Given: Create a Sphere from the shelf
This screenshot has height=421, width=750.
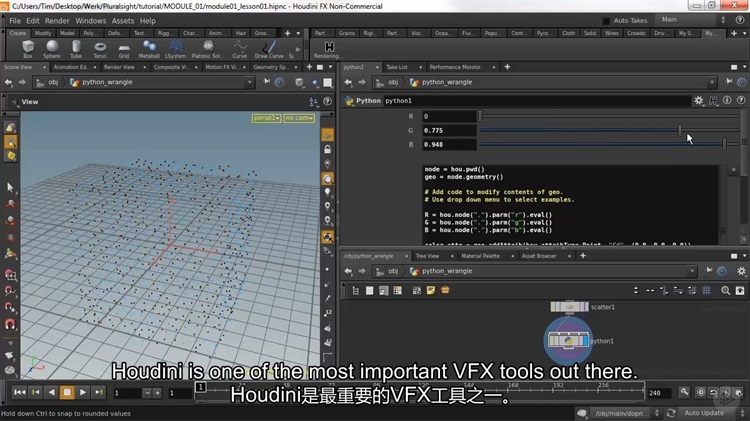Looking at the screenshot, I should pos(52,49).
